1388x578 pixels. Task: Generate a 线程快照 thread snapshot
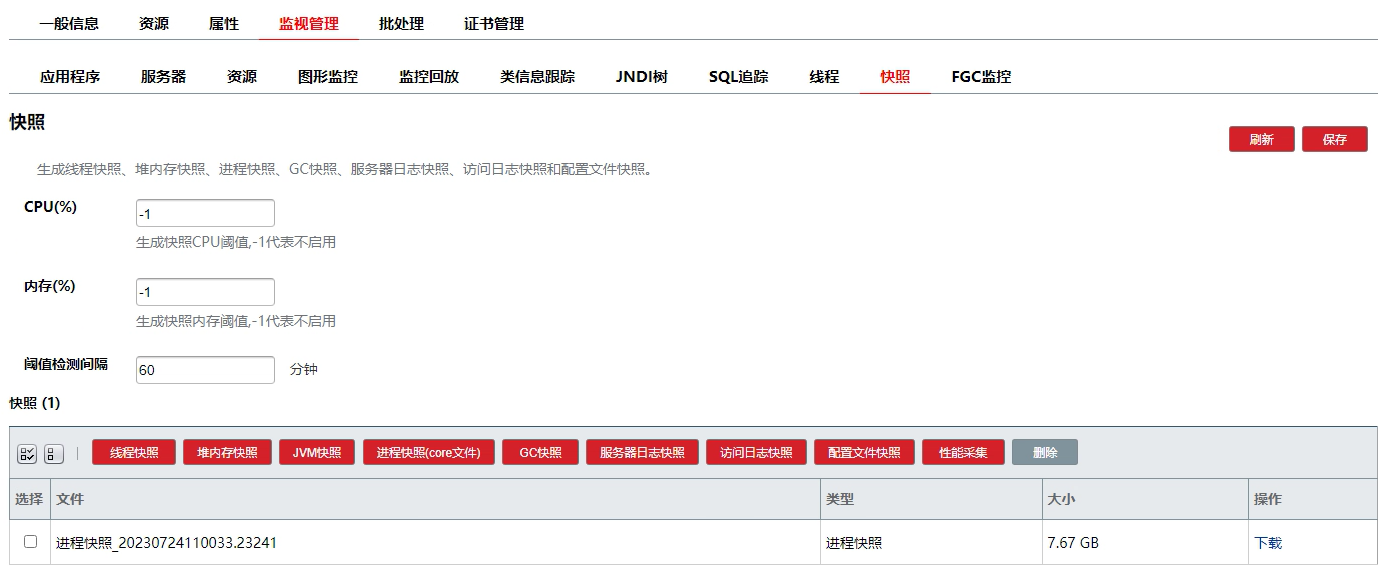click(x=134, y=453)
